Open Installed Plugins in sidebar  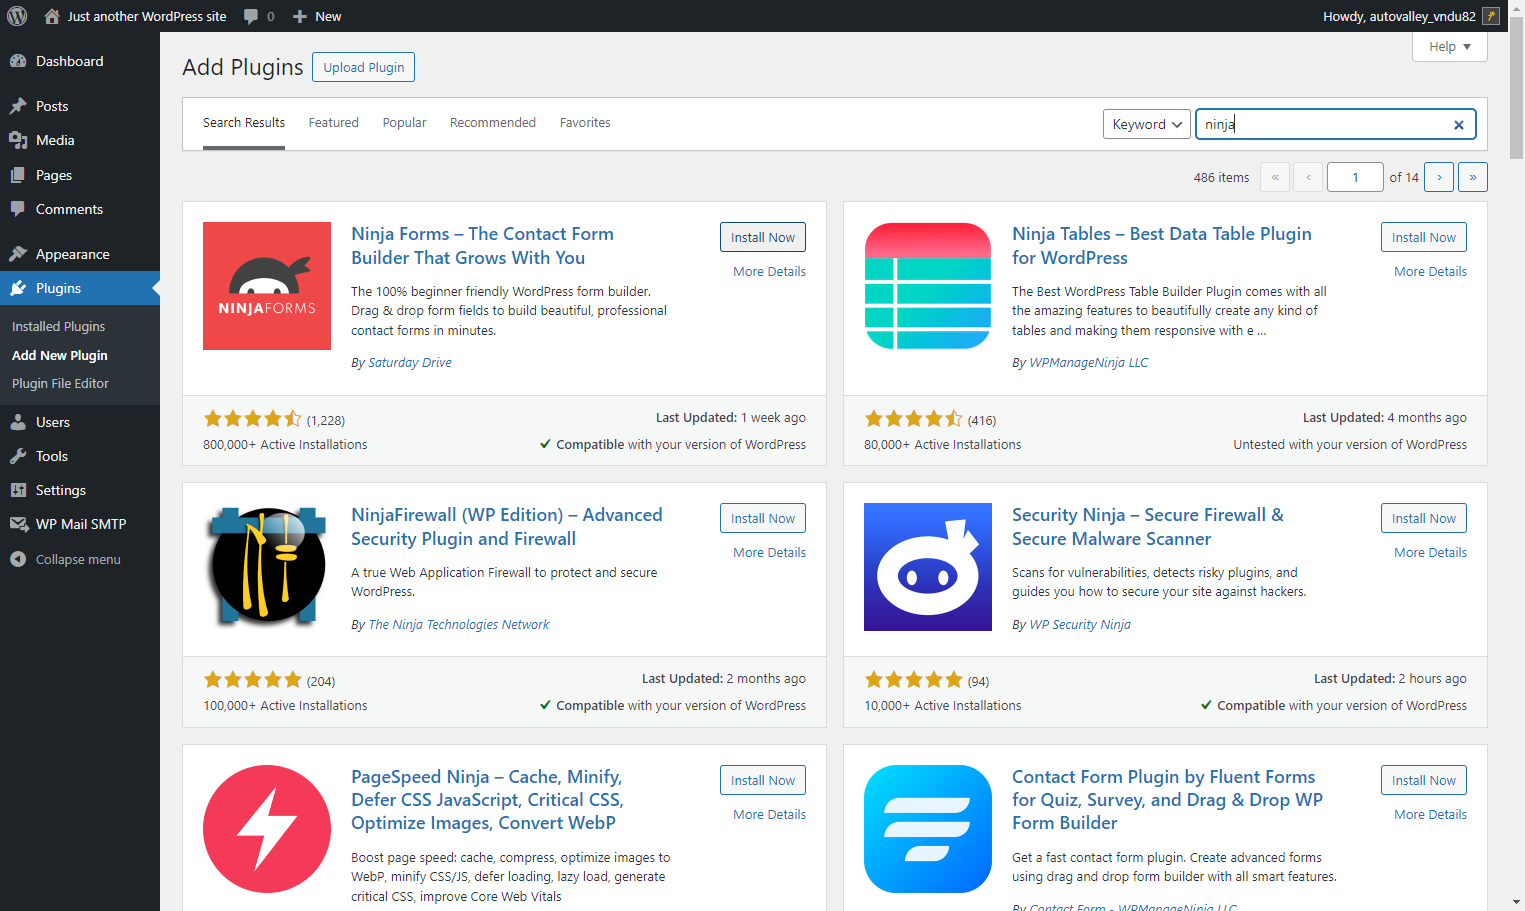(58, 326)
